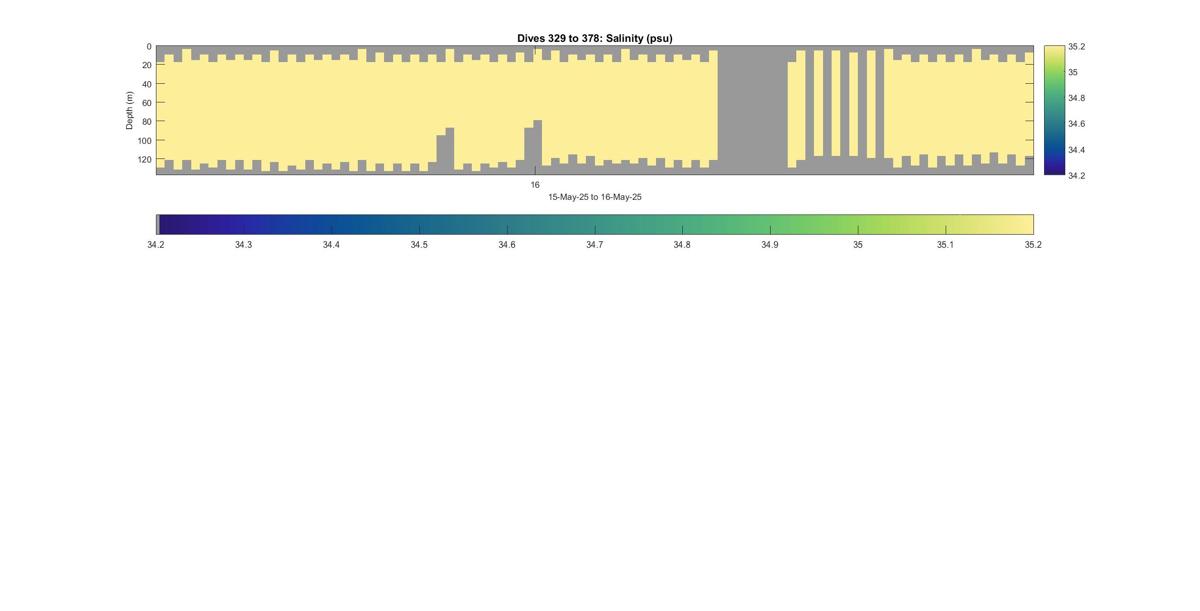Screen dimensions: 1200x611
Task: Click the '35' label on vertical colorbar
Action: 1073,73
